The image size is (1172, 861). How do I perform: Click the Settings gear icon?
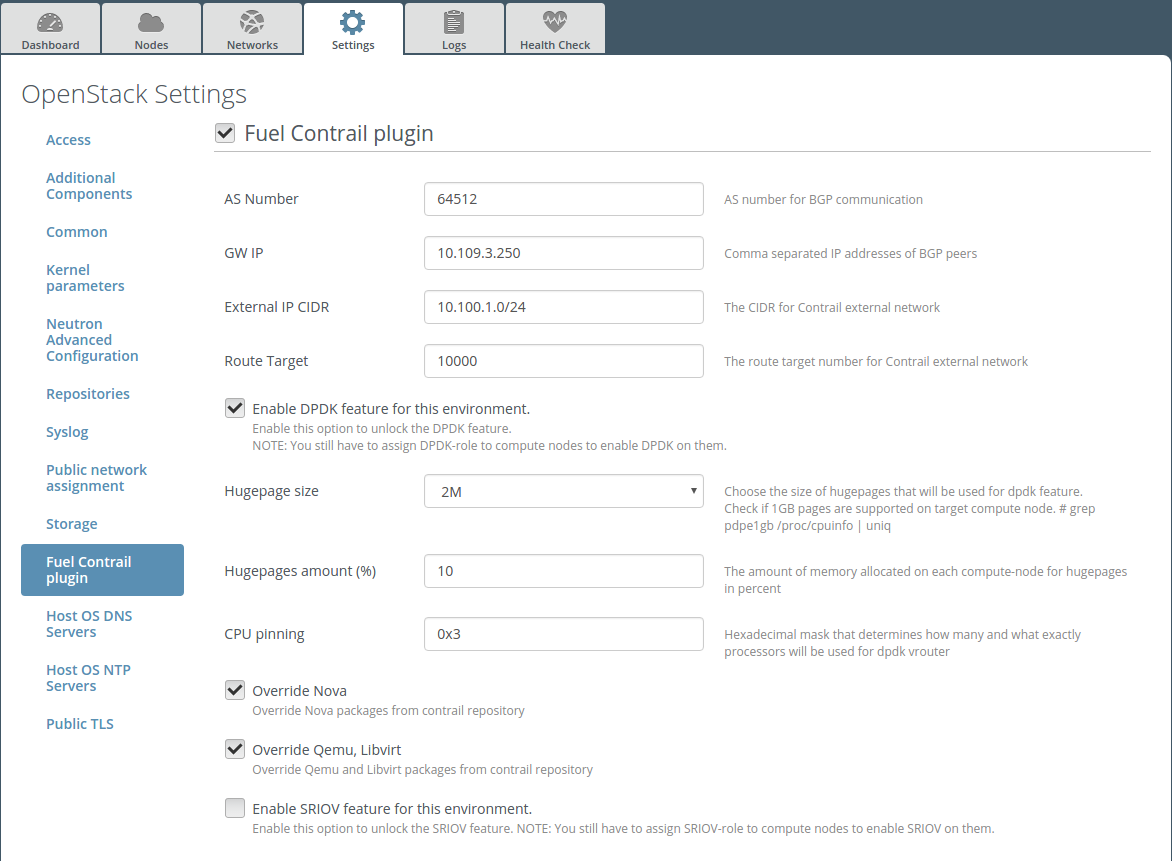pos(353,22)
